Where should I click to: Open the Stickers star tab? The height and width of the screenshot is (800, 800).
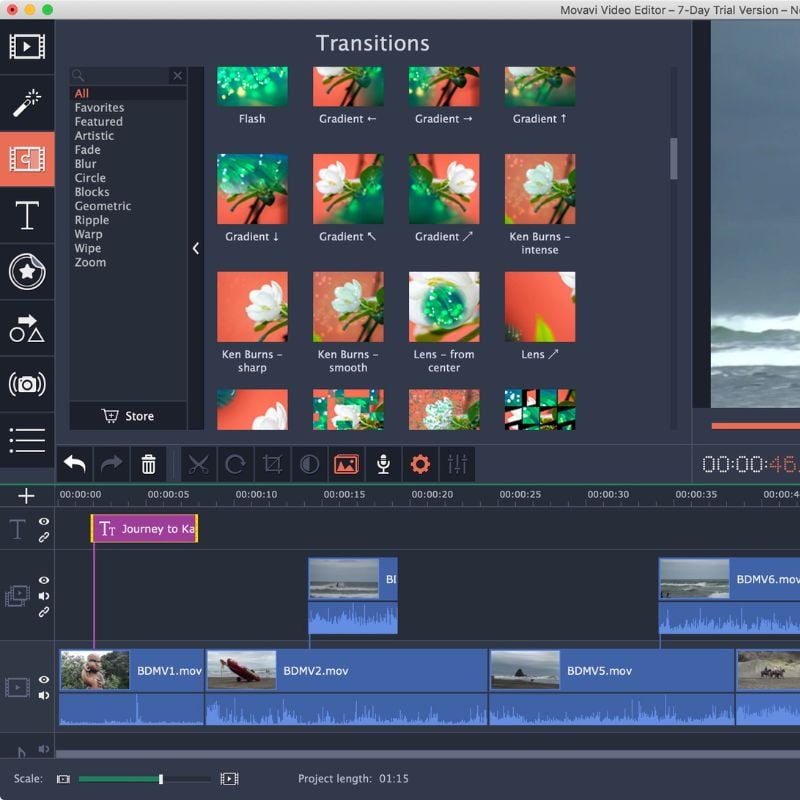(x=27, y=271)
